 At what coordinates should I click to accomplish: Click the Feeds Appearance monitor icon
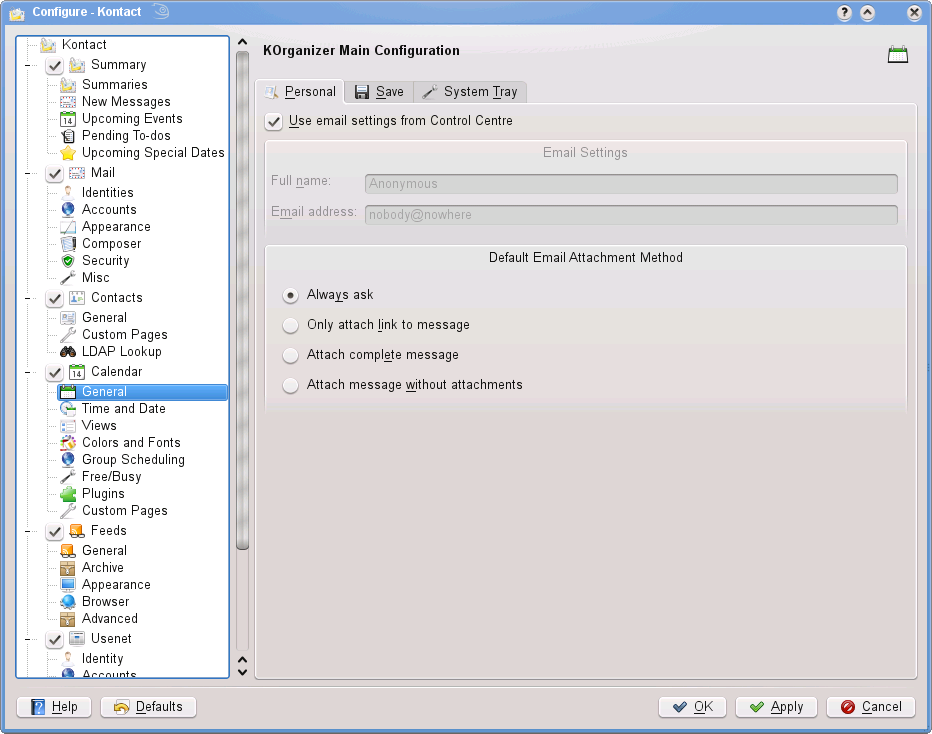68,585
